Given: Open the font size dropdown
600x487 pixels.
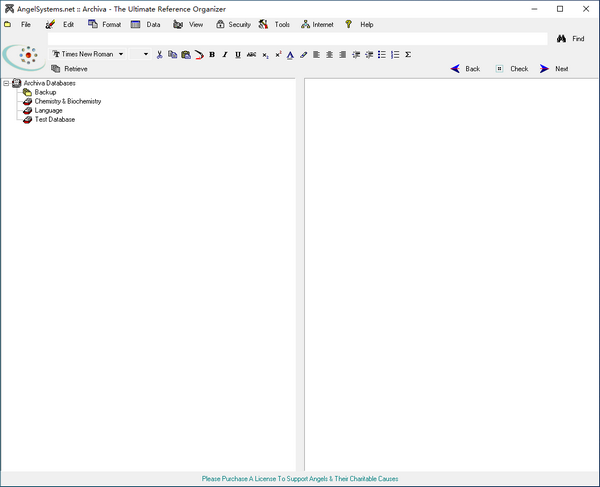Looking at the screenshot, I should click(x=146, y=54).
